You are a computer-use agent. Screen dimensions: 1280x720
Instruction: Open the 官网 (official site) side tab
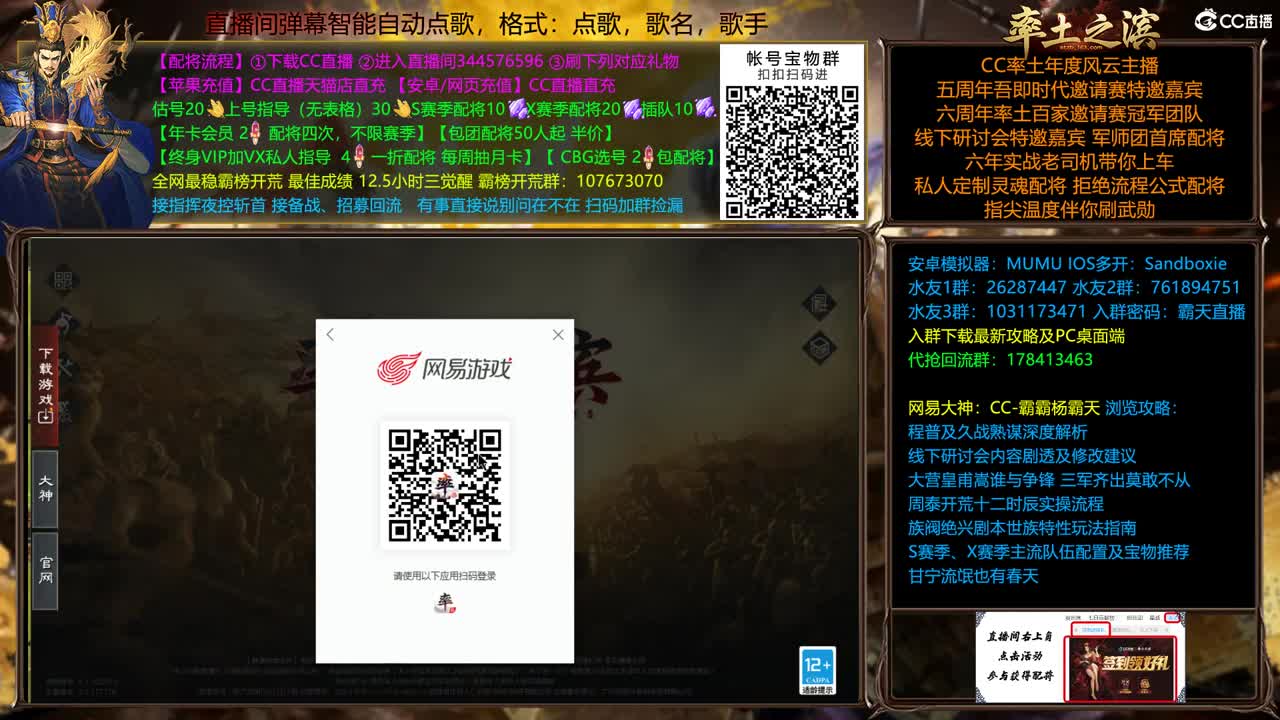click(46, 571)
